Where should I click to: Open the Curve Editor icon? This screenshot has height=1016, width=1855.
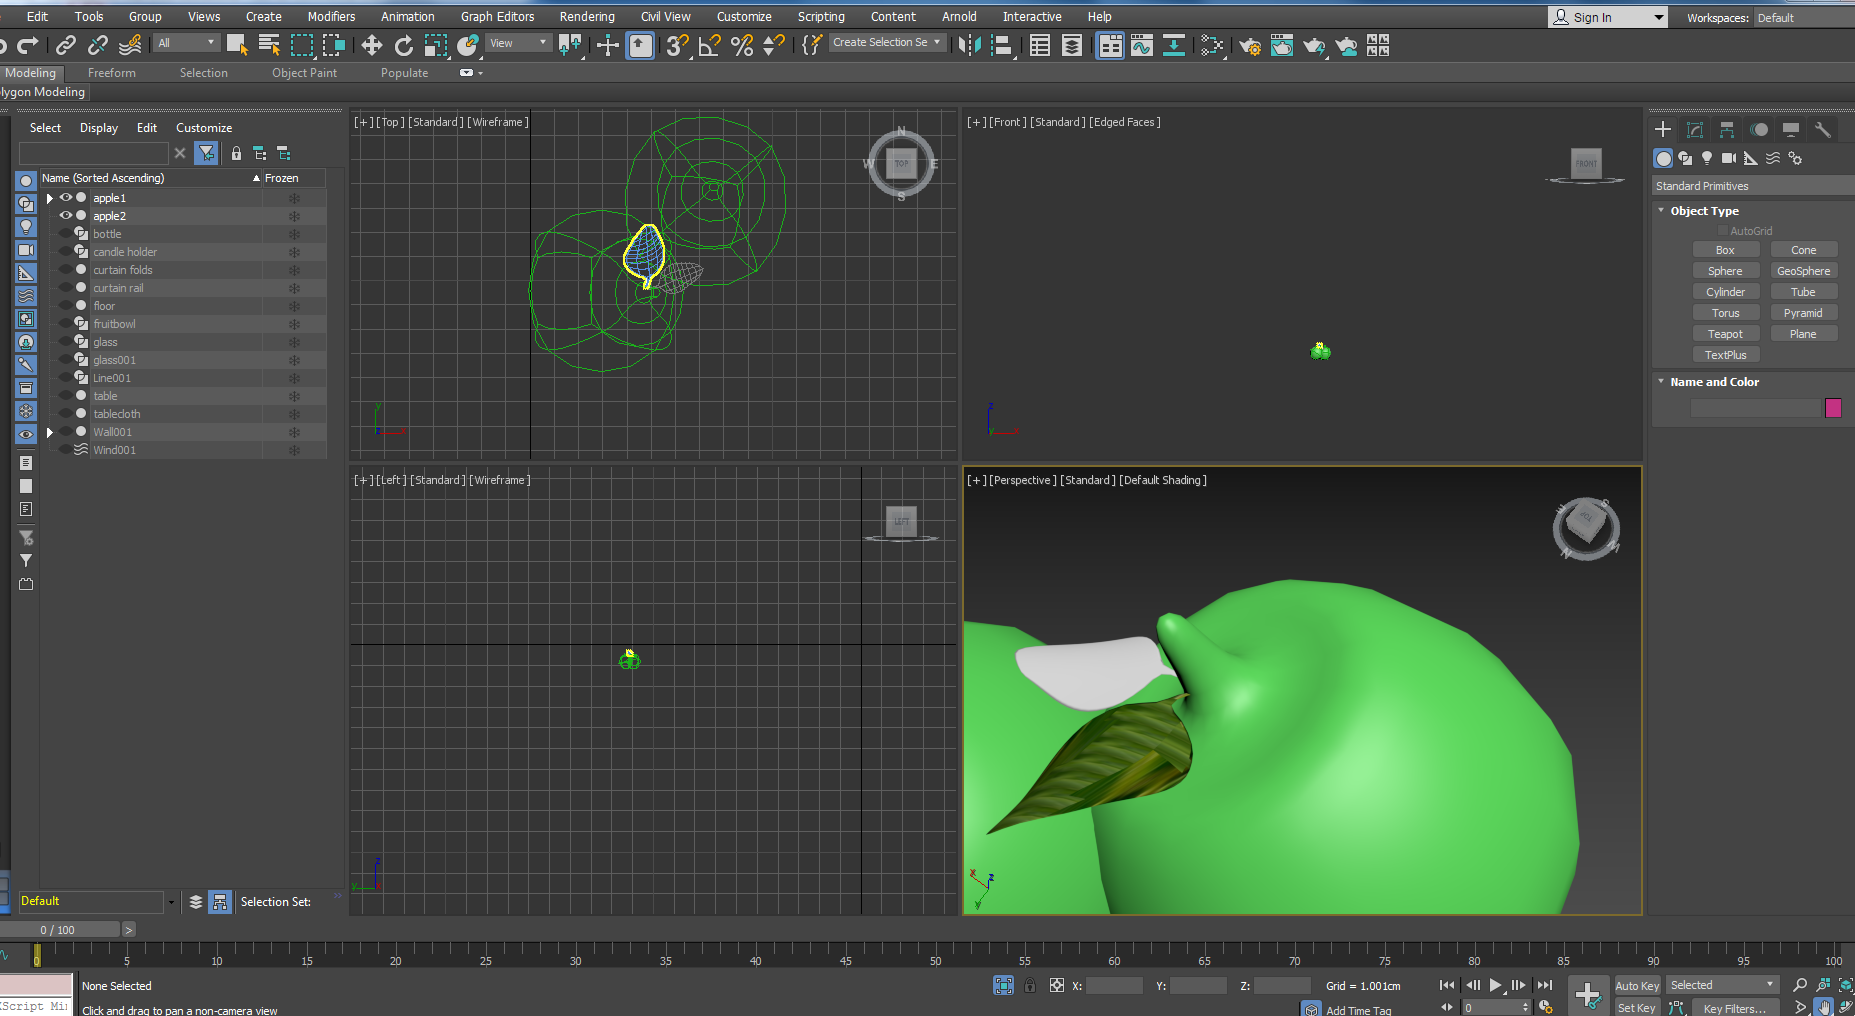coord(1141,45)
